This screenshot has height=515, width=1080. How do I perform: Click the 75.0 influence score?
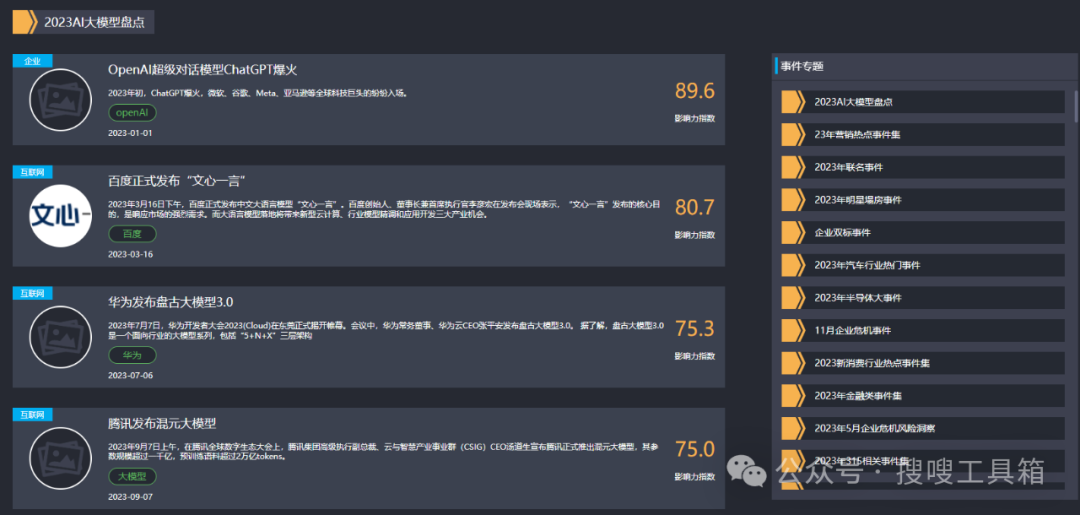pos(694,450)
